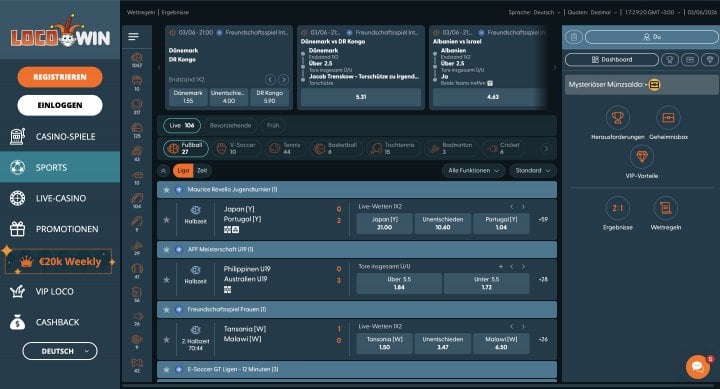Star the E-Soccer GT Ligen league
The width and height of the screenshot is (720, 389).
[x=166, y=370]
